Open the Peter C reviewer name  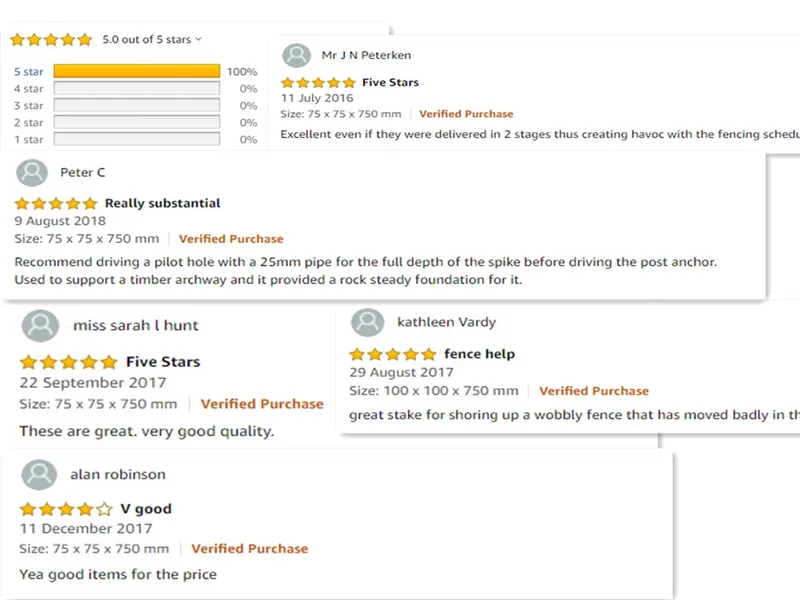point(82,173)
